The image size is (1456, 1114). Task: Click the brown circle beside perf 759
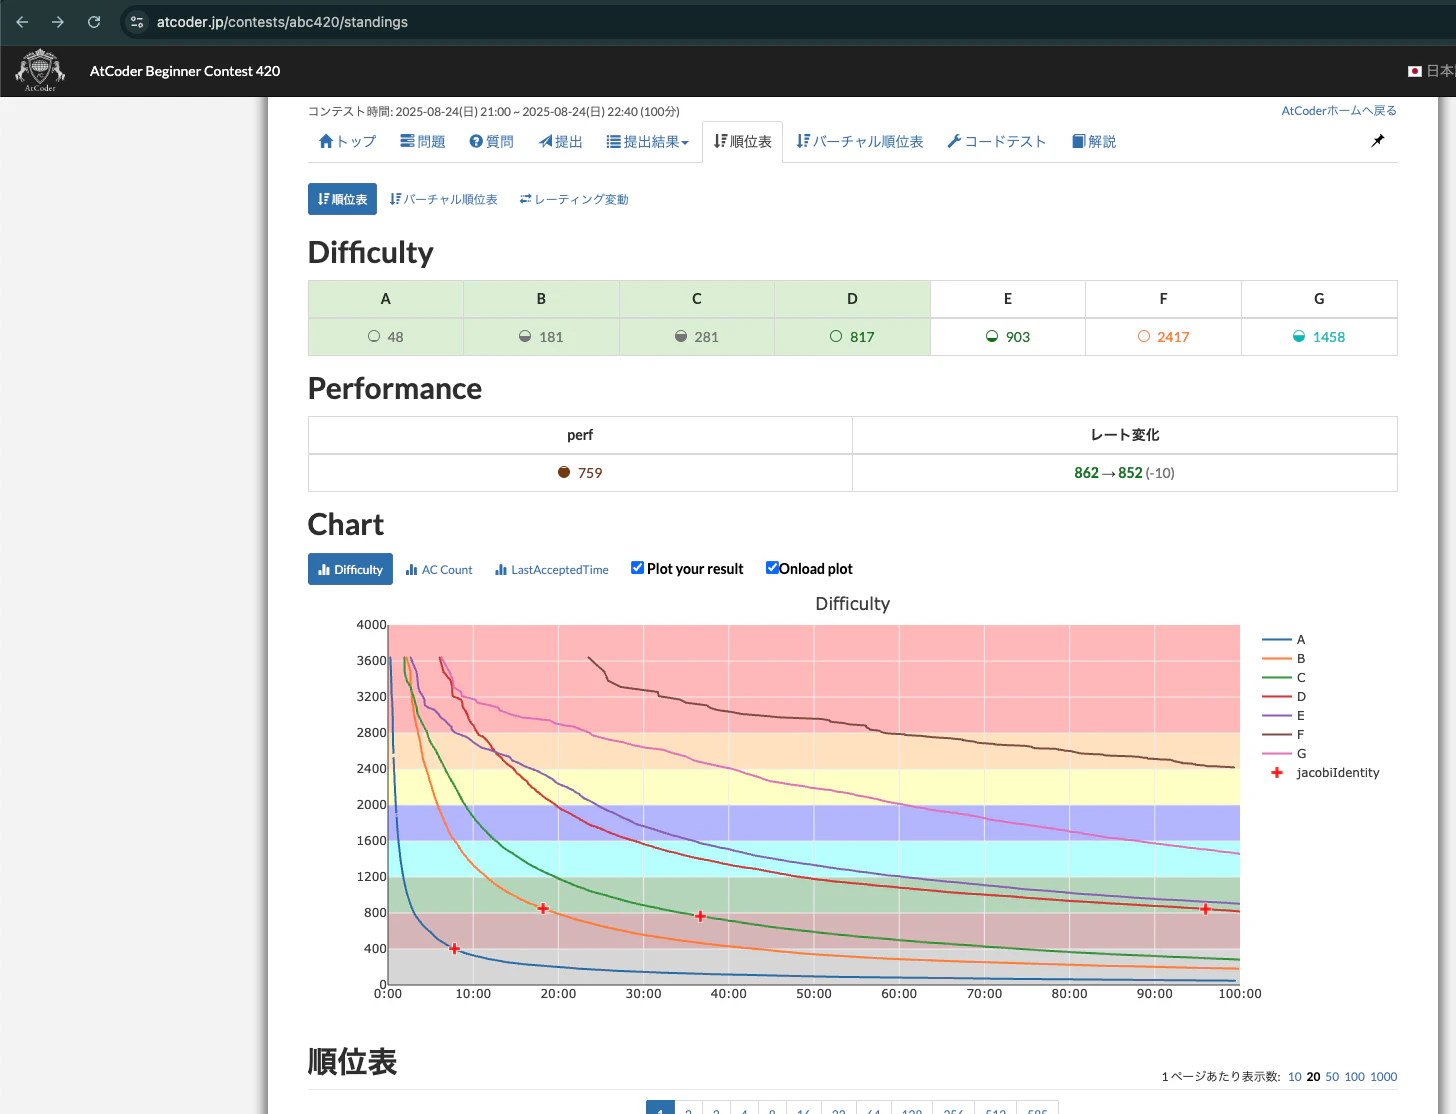coord(564,472)
